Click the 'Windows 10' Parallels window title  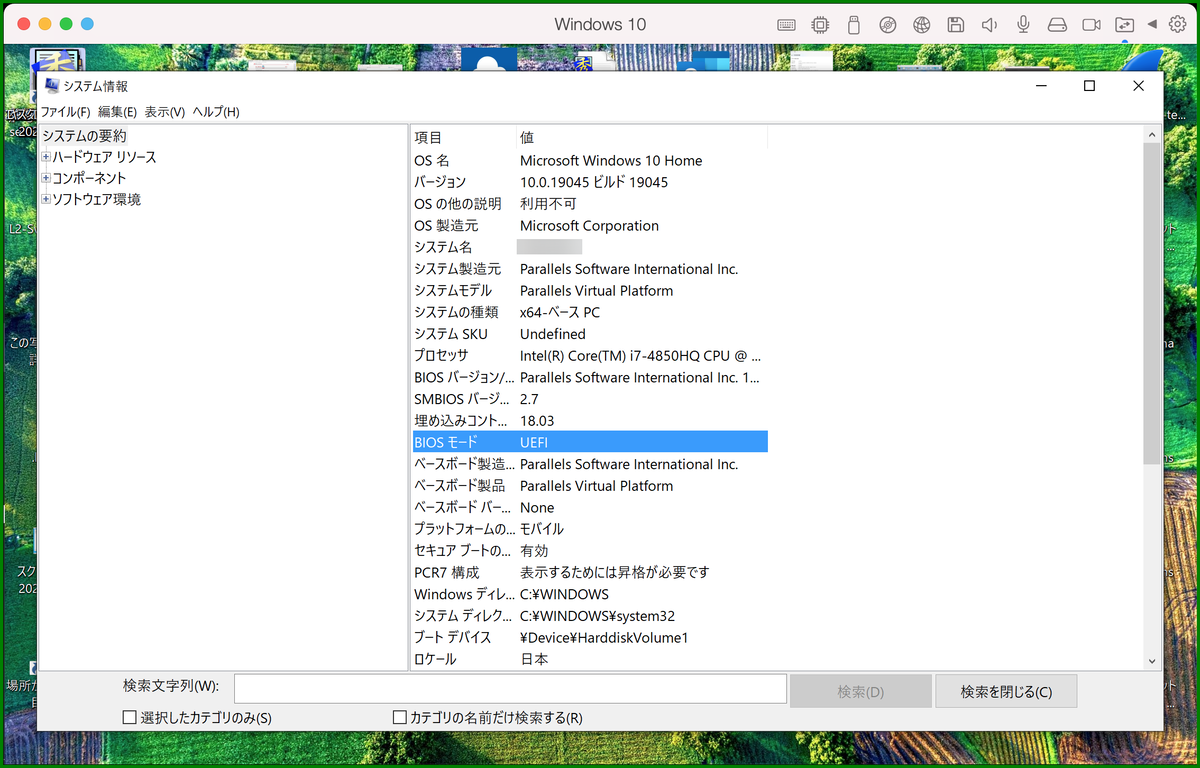600,24
